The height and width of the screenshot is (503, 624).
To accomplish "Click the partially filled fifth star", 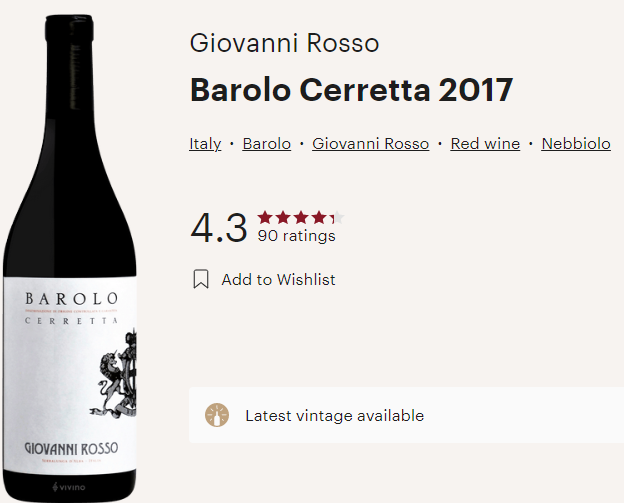I will [x=337, y=218].
